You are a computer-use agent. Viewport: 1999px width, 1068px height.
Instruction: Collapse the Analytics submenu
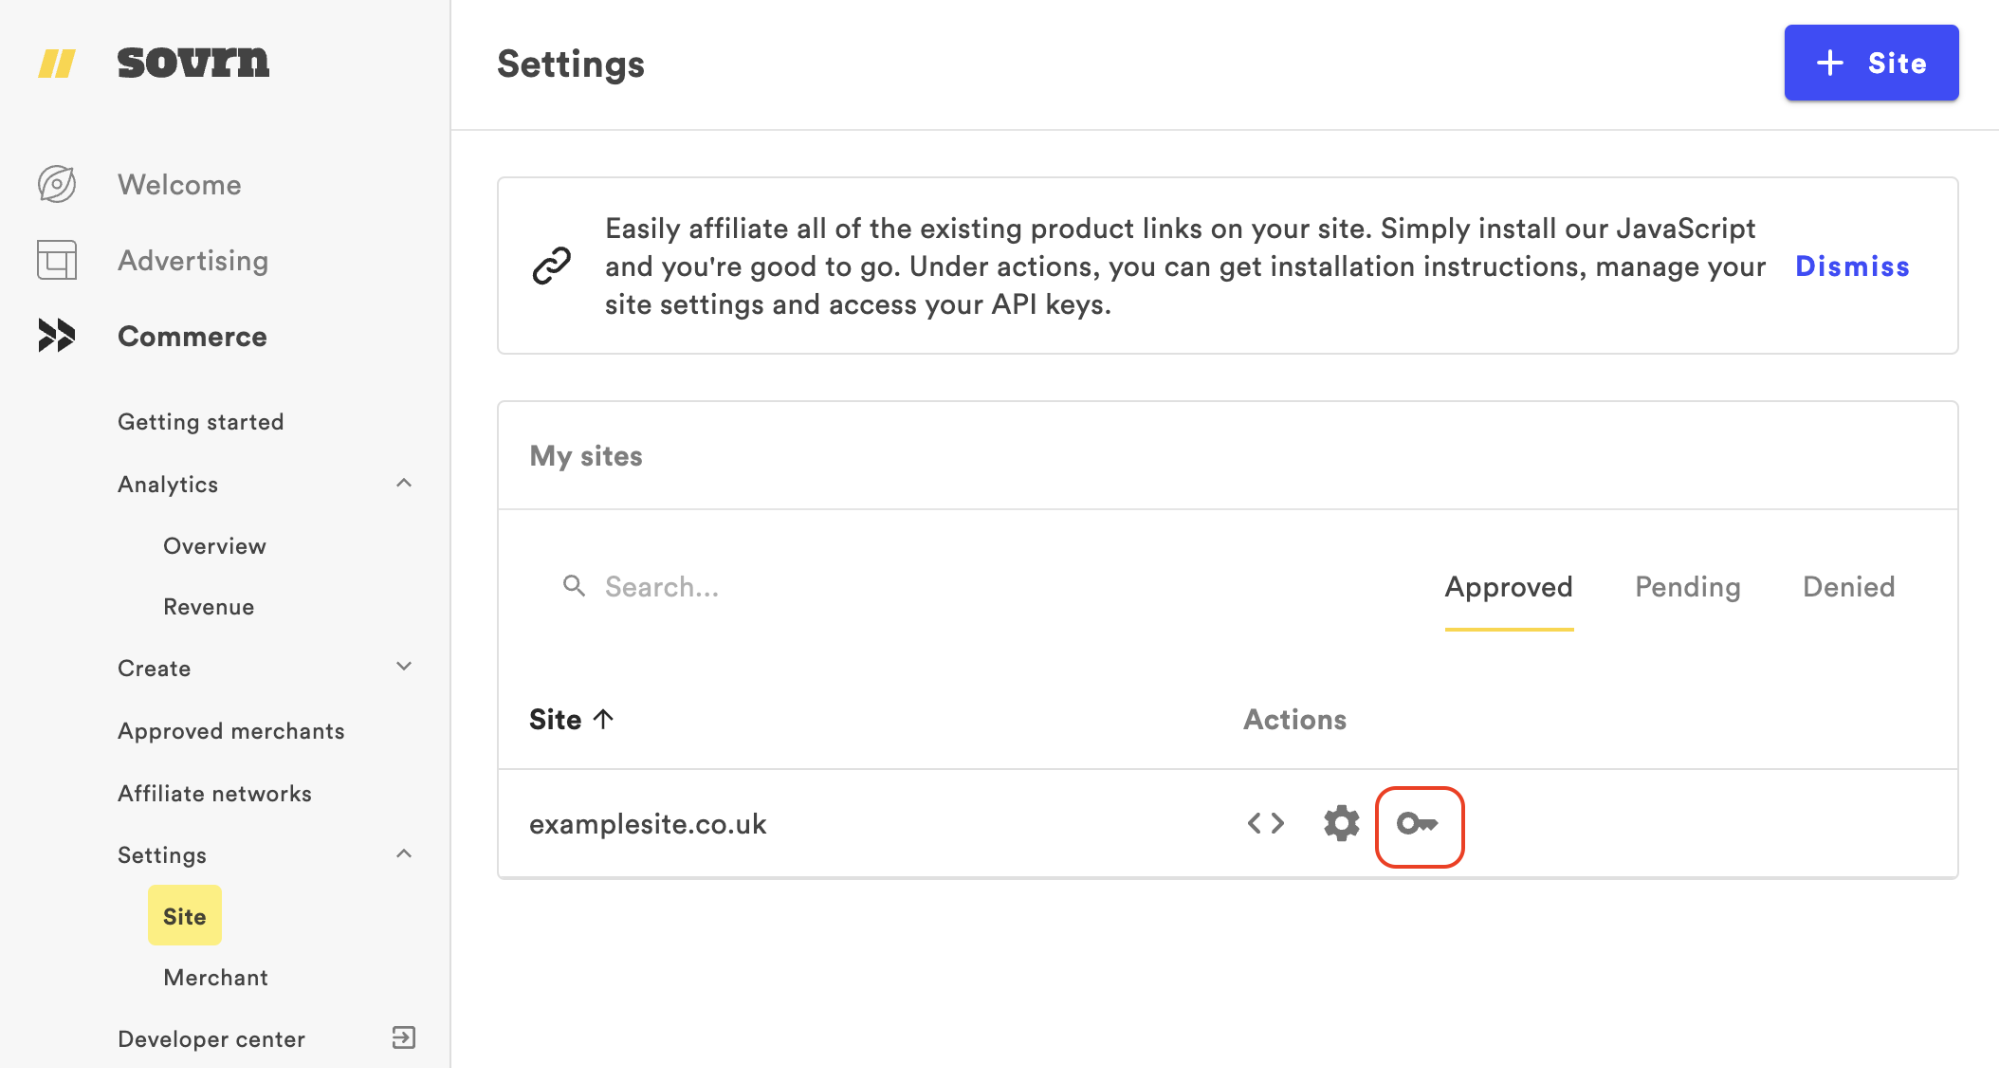[404, 484]
